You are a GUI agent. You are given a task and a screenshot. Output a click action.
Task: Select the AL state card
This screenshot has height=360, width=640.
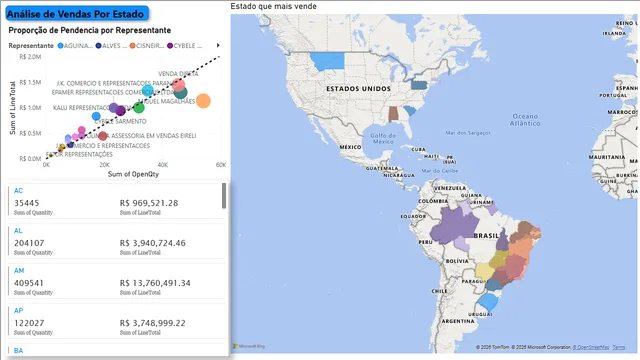[116, 242]
